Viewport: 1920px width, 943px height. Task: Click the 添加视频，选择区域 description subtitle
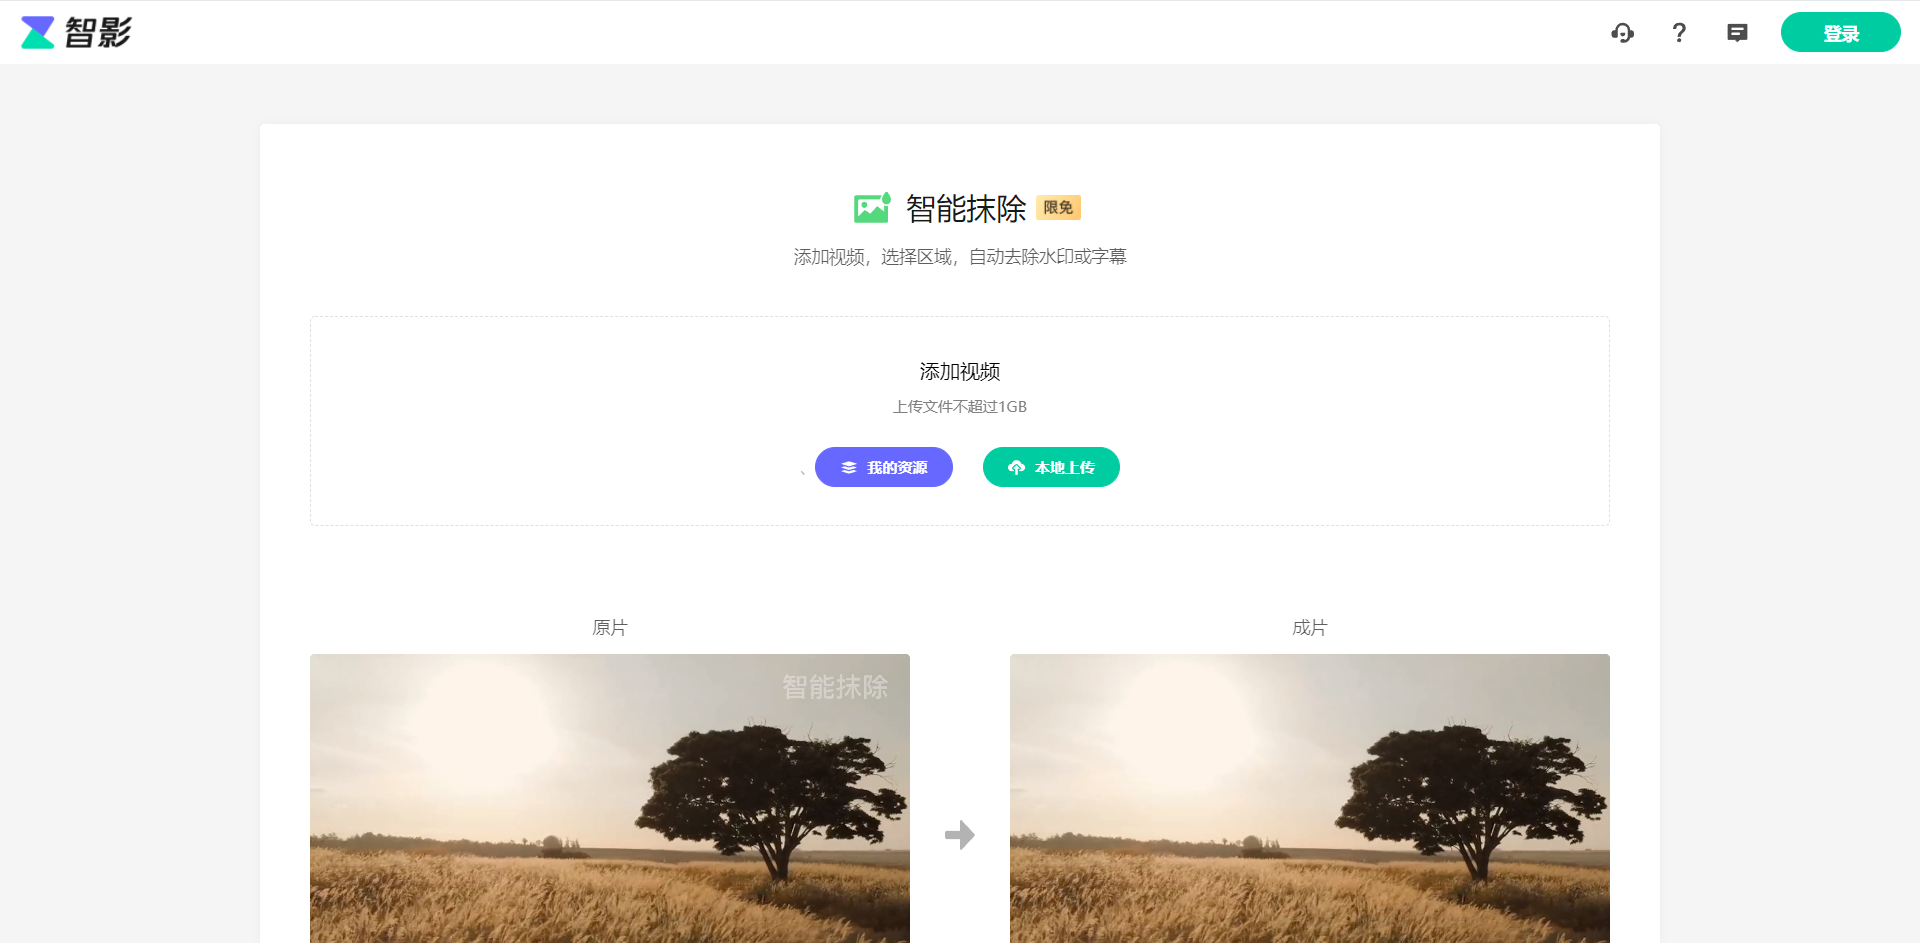click(959, 257)
